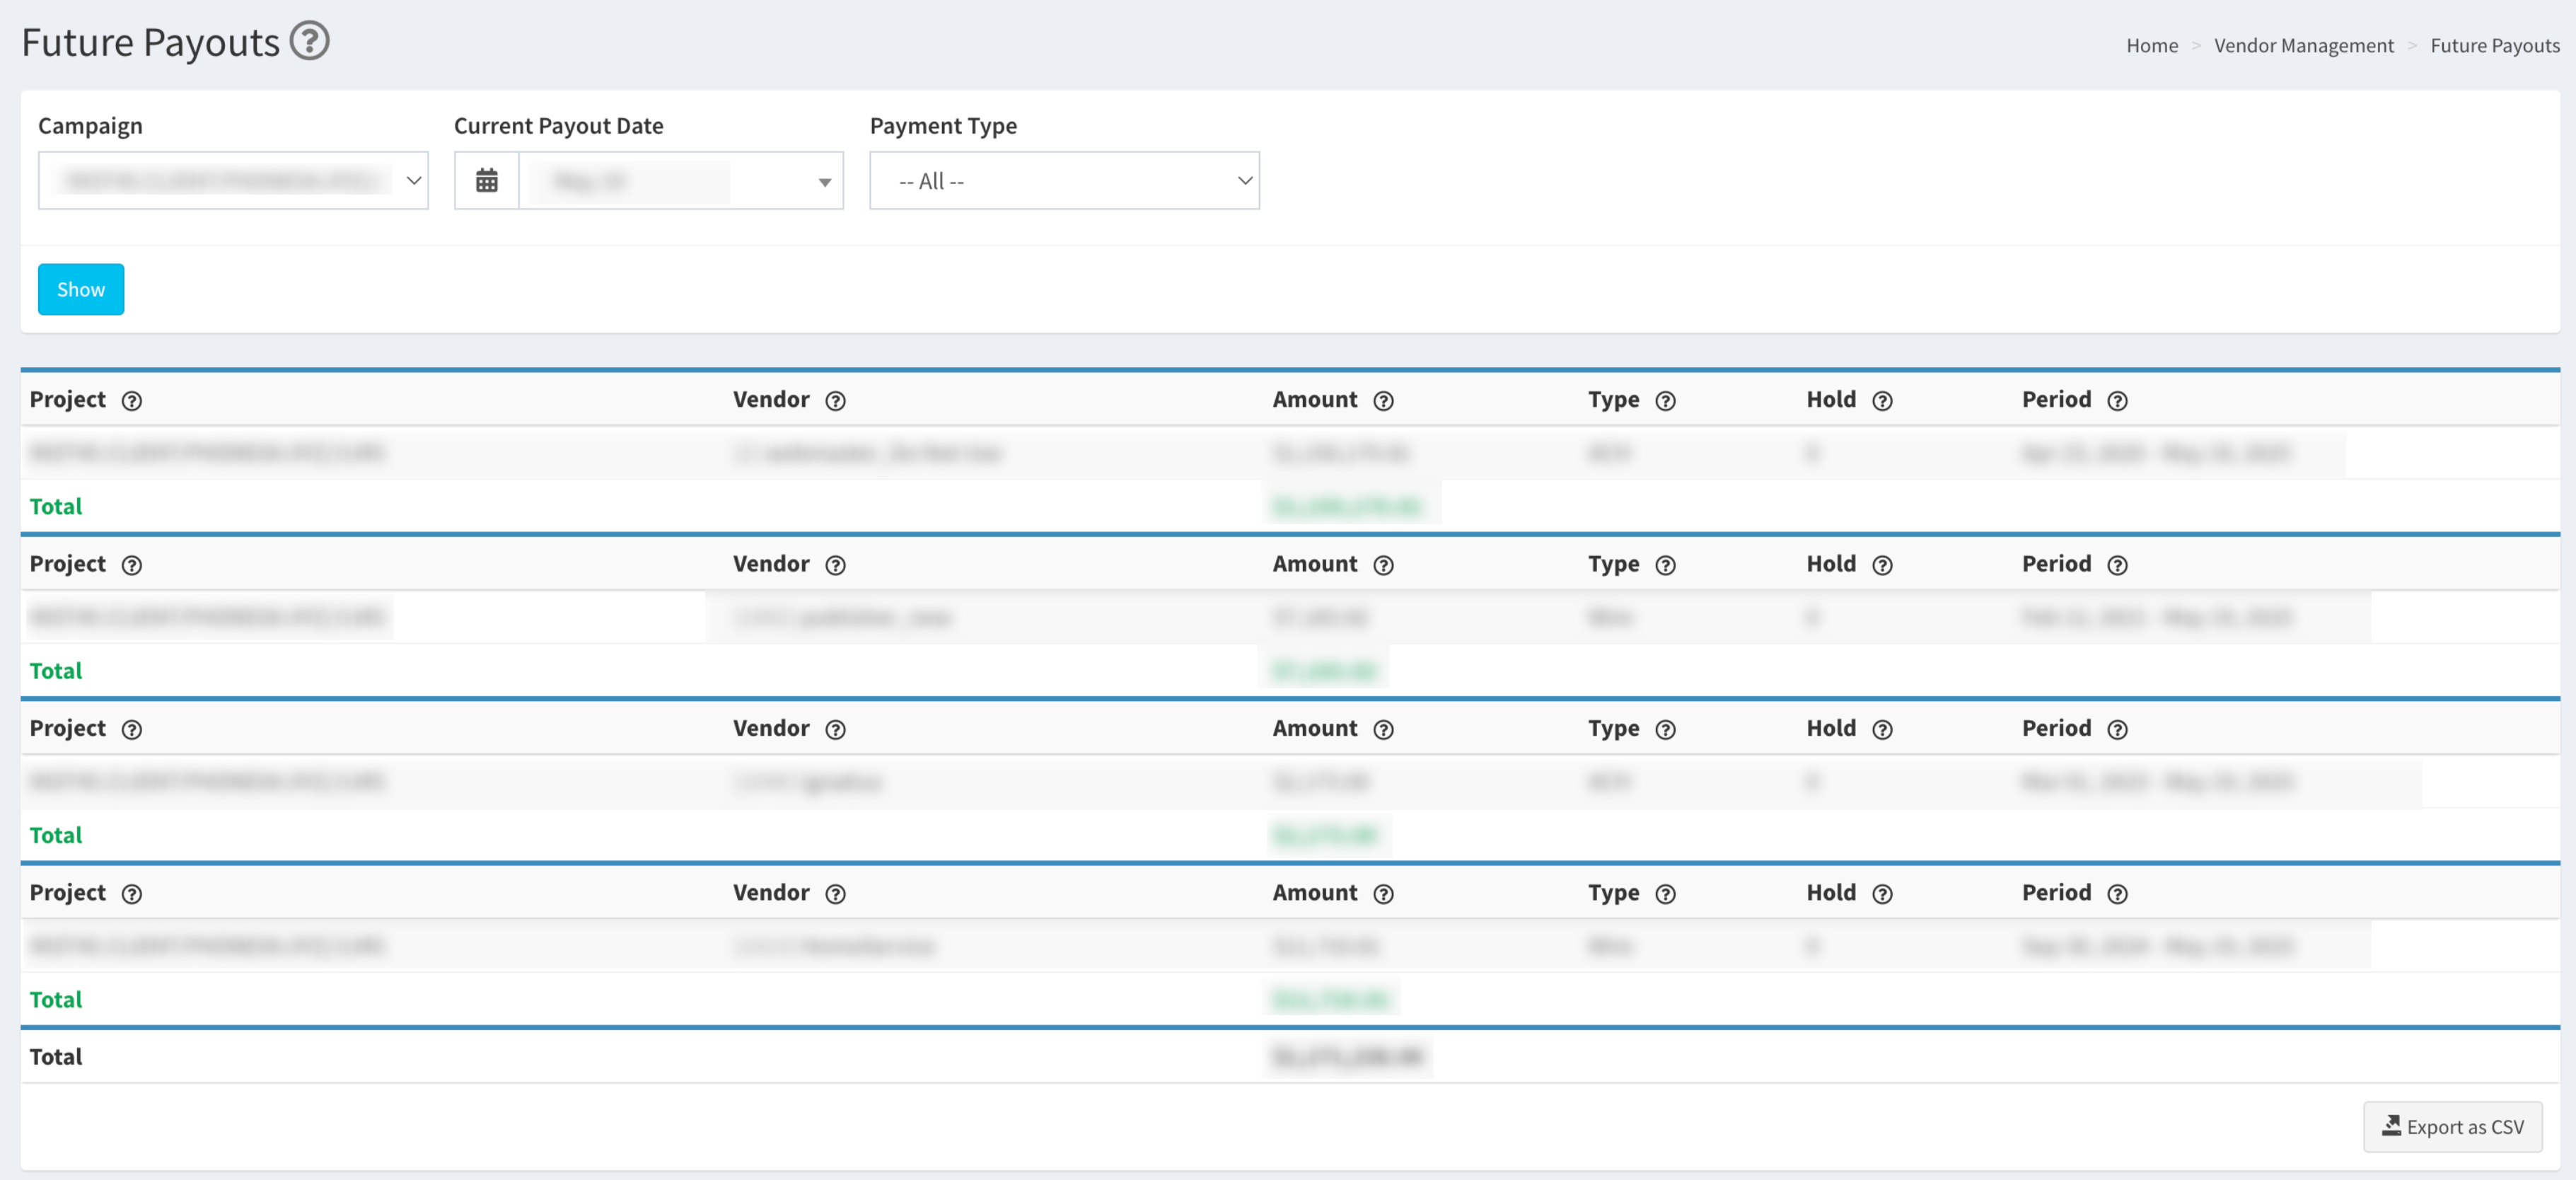Click the vendor name in first table row
The width and height of the screenshot is (2576, 1180).
pyautogui.click(x=867, y=454)
